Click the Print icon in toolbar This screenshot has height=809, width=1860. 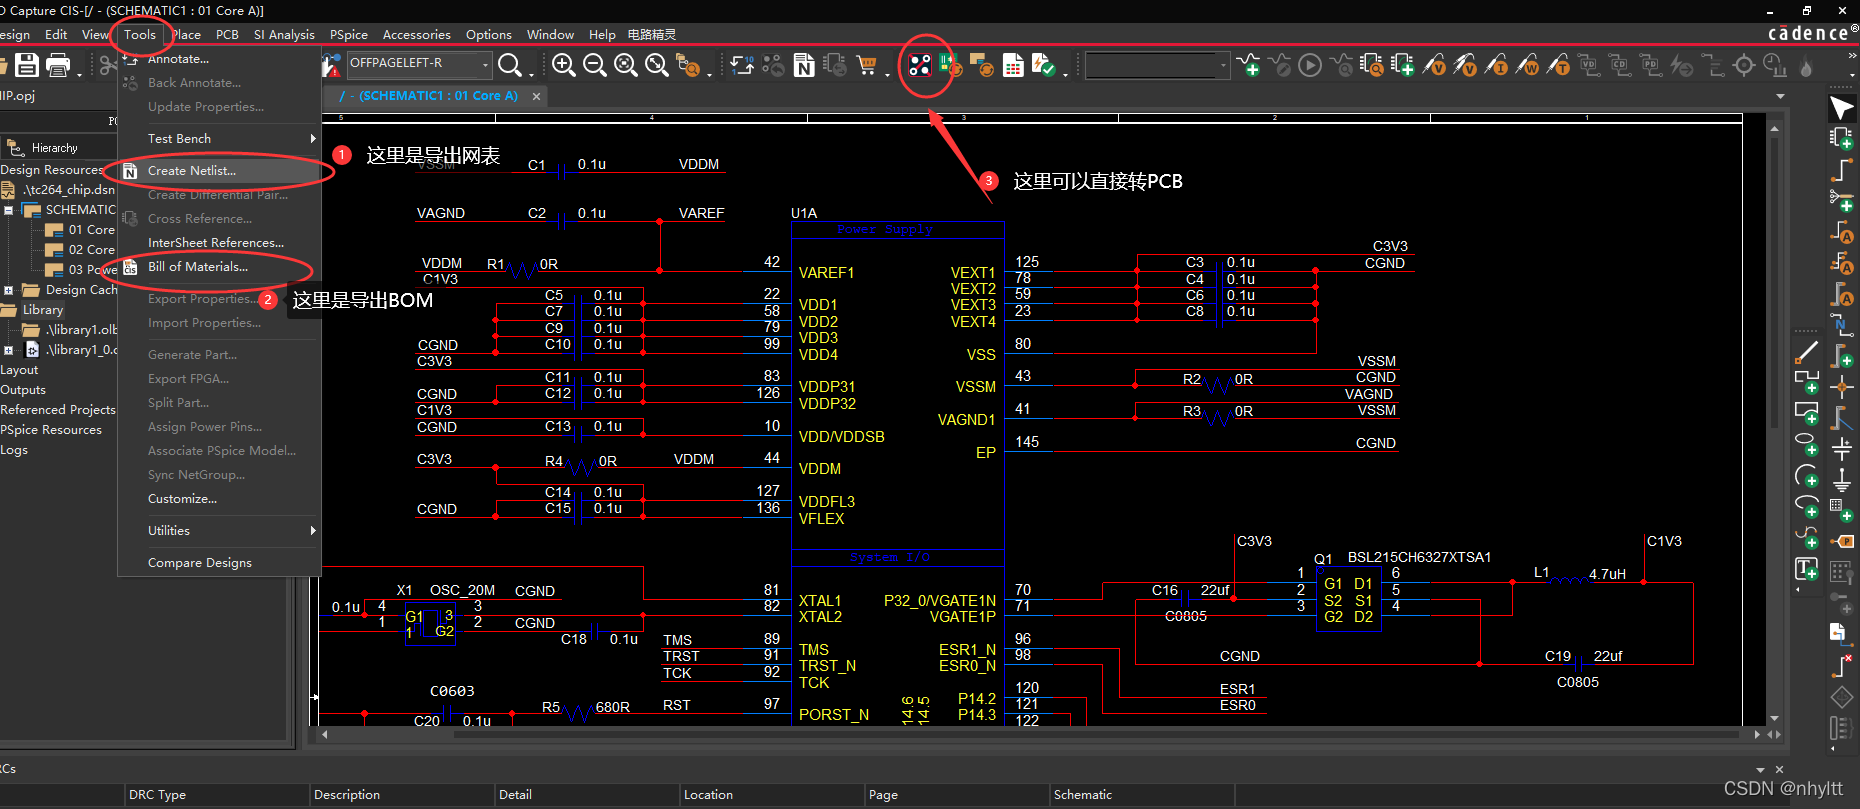59,66
